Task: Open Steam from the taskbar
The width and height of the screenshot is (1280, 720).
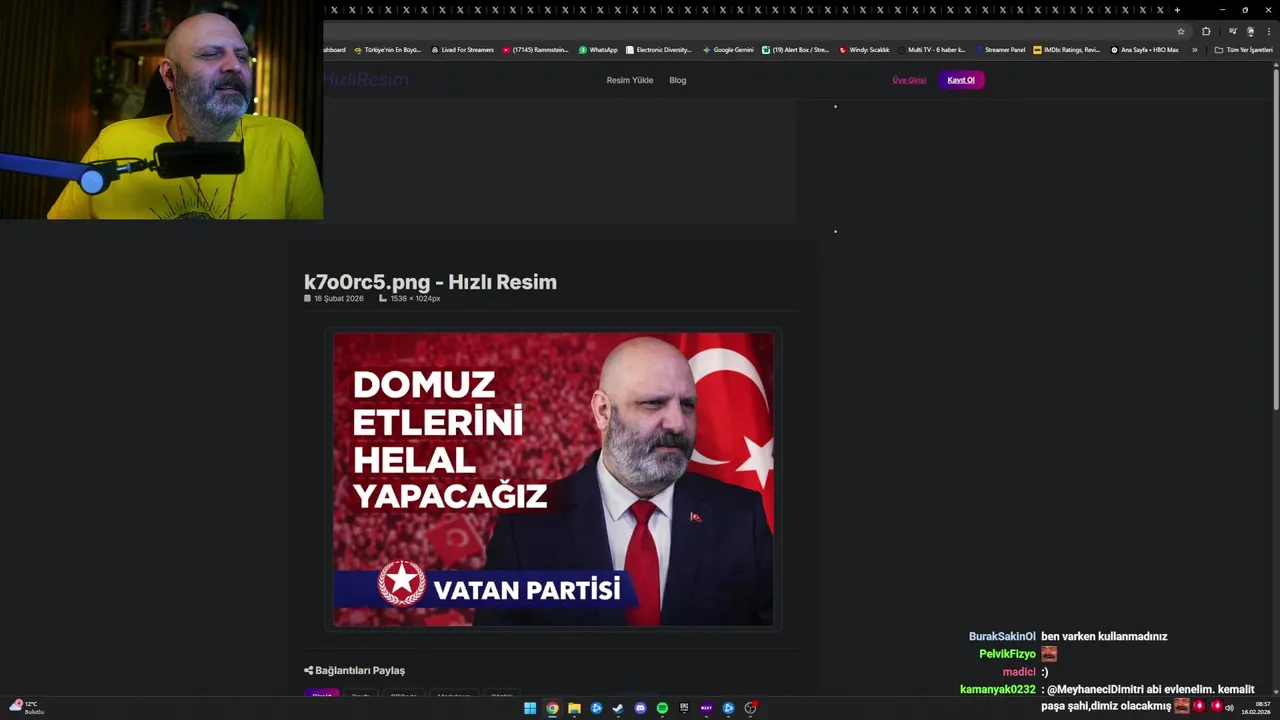Action: tap(618, 708)
